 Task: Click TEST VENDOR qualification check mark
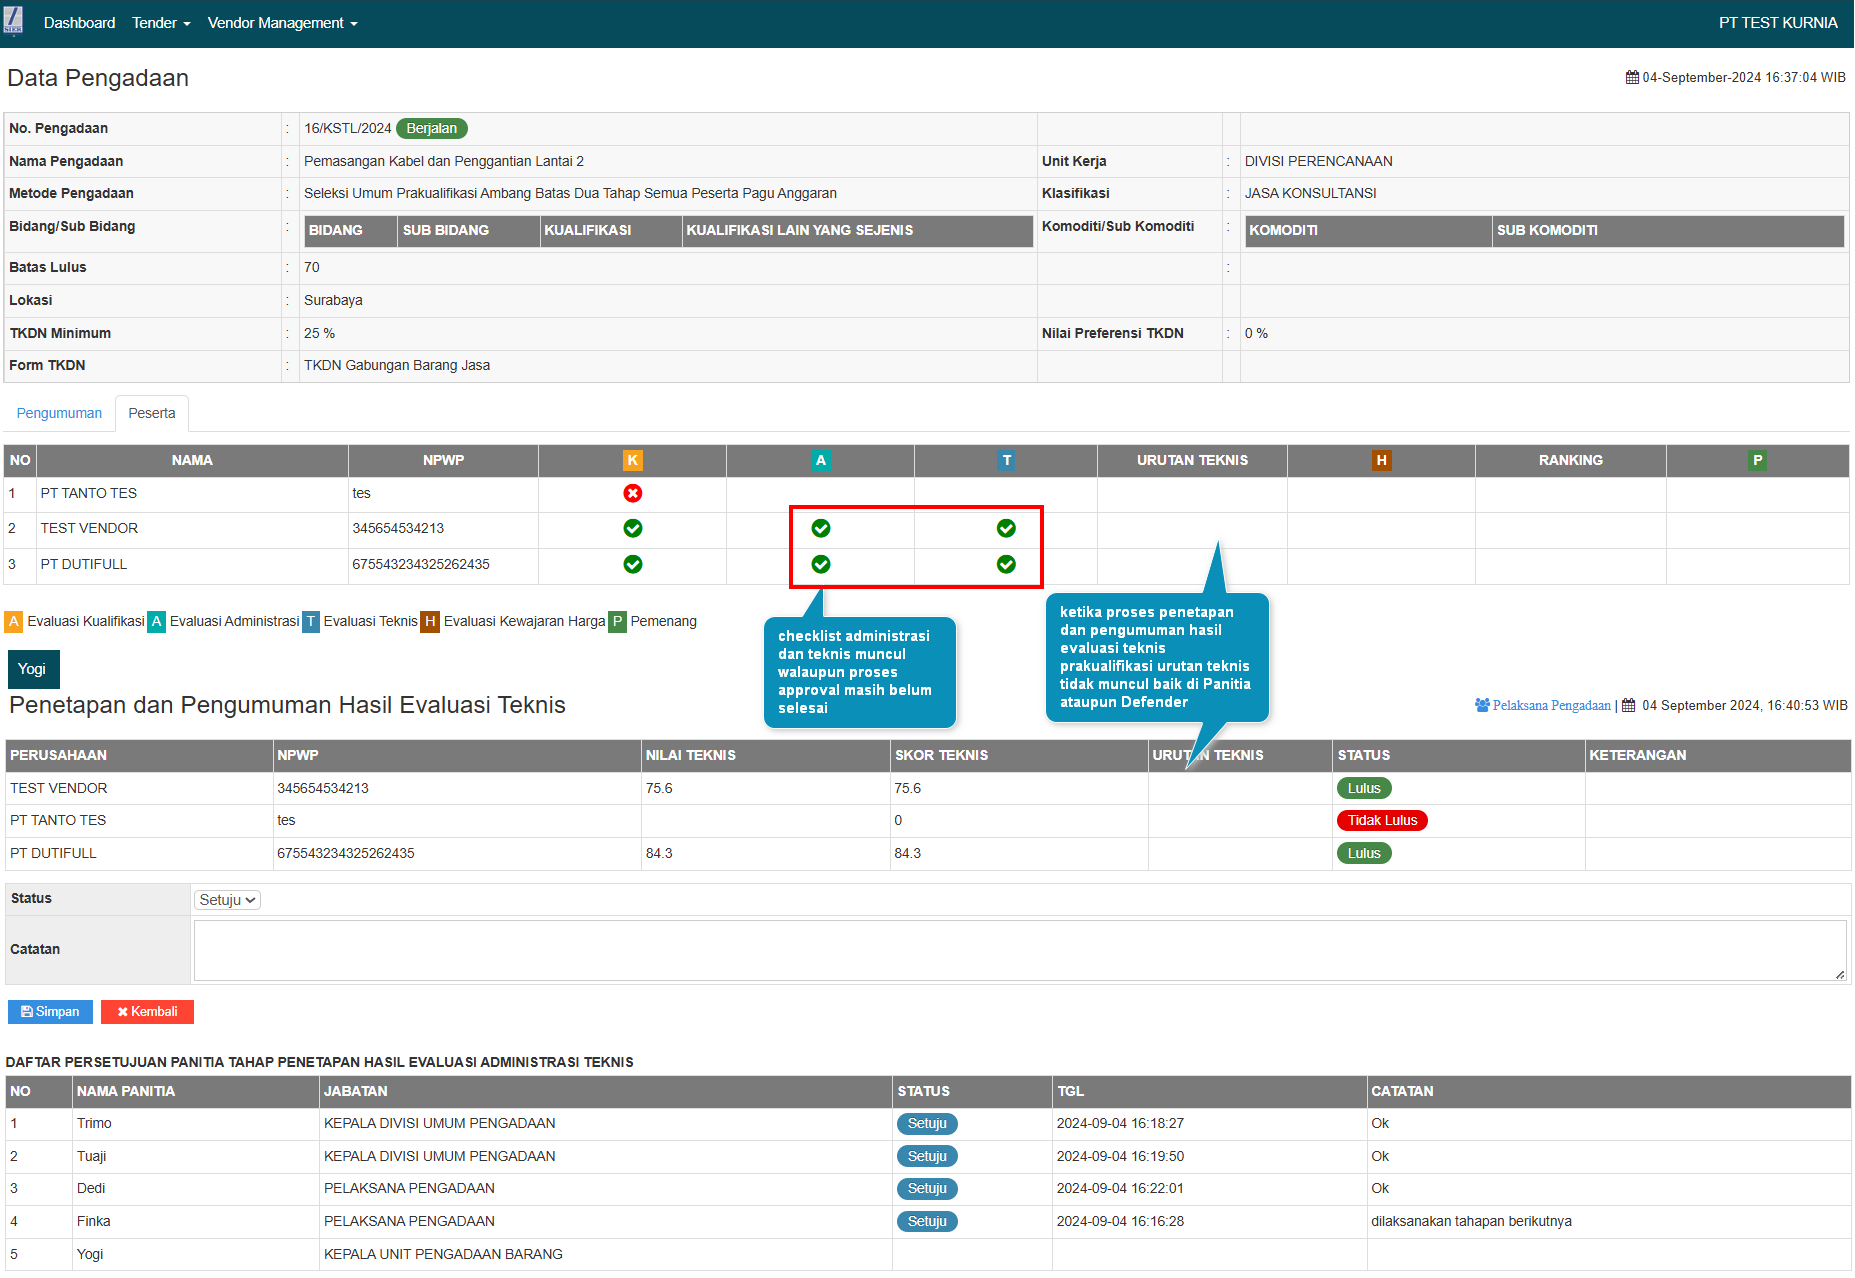click(x=632, y=528)
